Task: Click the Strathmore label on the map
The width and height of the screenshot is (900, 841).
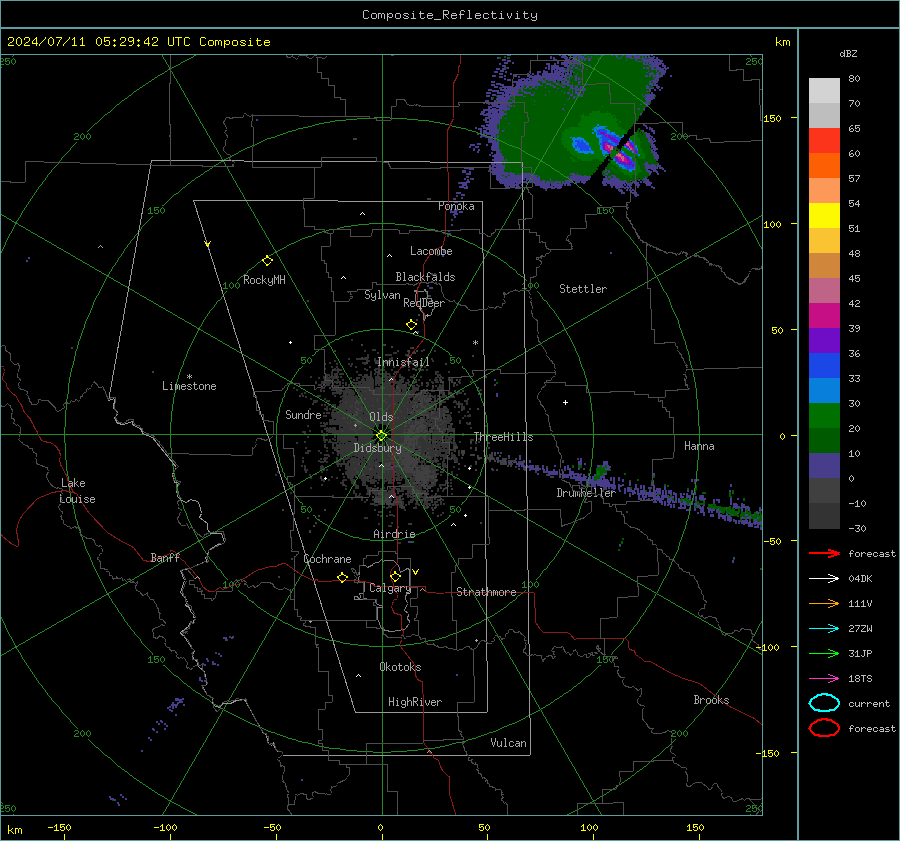Action: pos(486,592)
